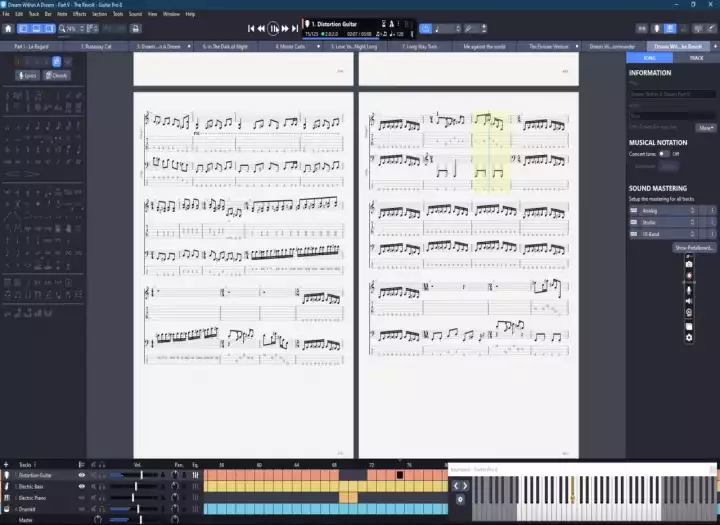
Task: Pause playback with the round button
Action: (273, 28)
